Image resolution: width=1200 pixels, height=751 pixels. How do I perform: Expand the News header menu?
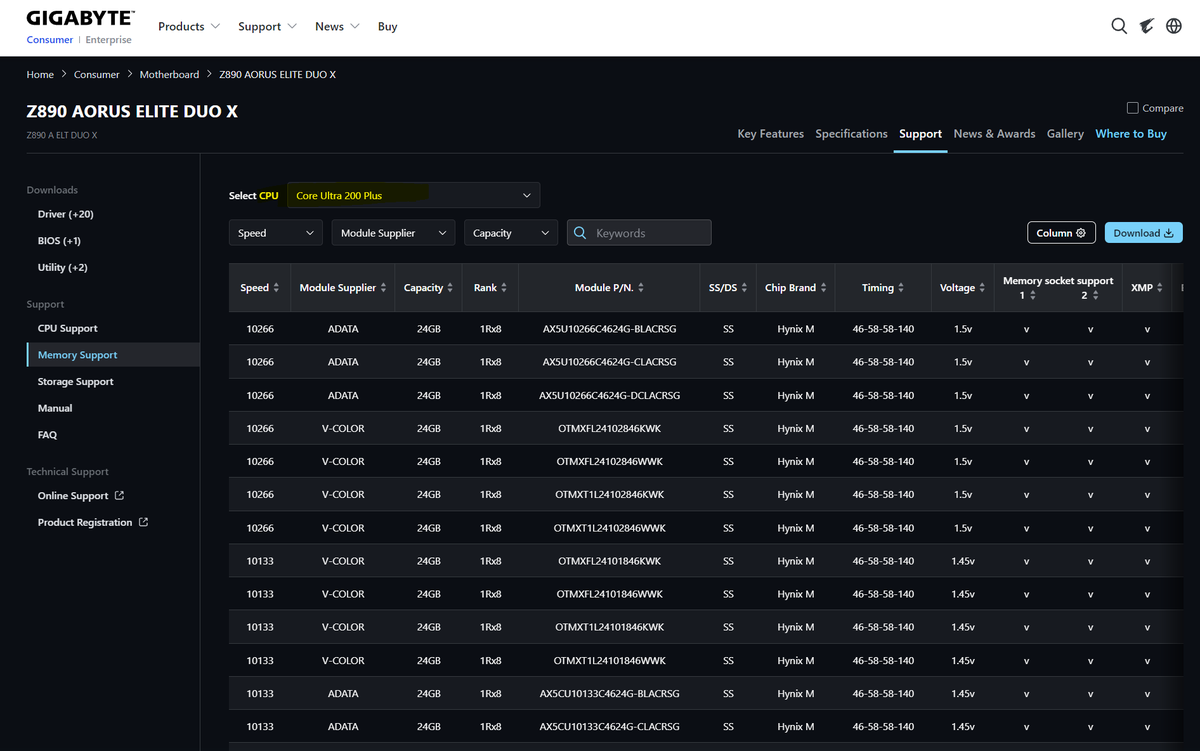coord(337,26)
